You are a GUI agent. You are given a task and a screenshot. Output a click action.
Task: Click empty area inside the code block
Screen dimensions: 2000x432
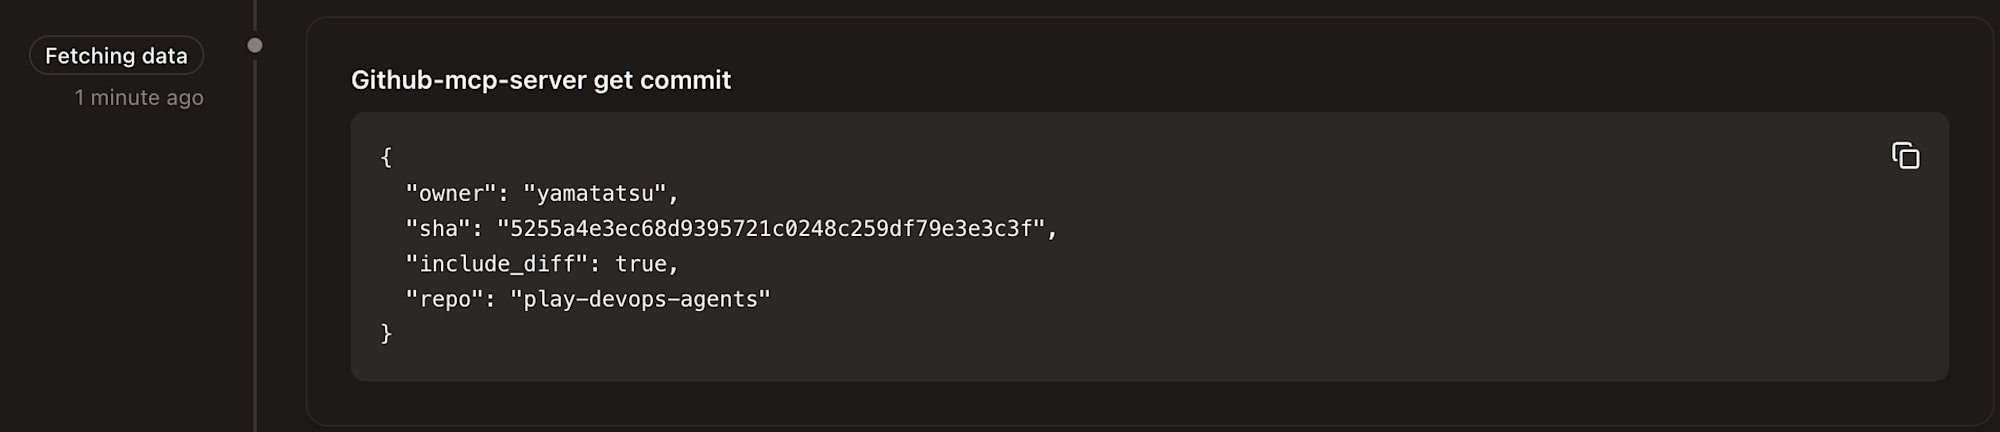point(1400,300)
